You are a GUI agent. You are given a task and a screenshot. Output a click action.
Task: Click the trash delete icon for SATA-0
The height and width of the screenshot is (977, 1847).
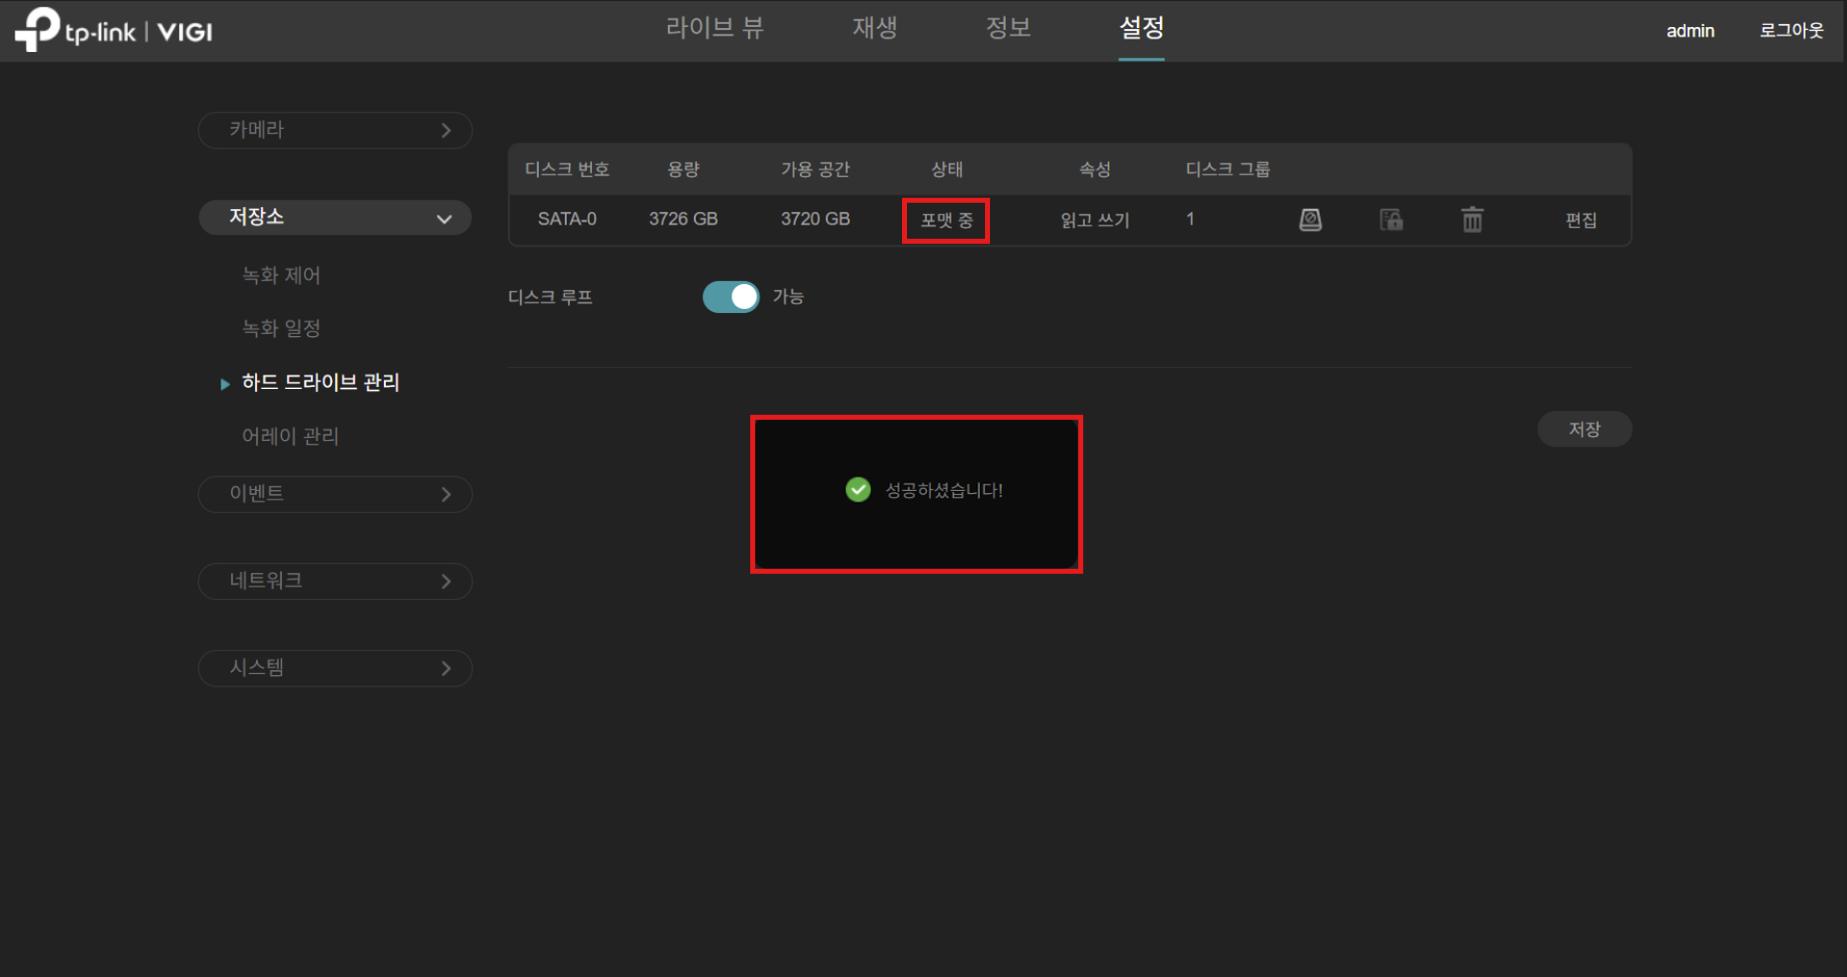(x=1472, y=220)
